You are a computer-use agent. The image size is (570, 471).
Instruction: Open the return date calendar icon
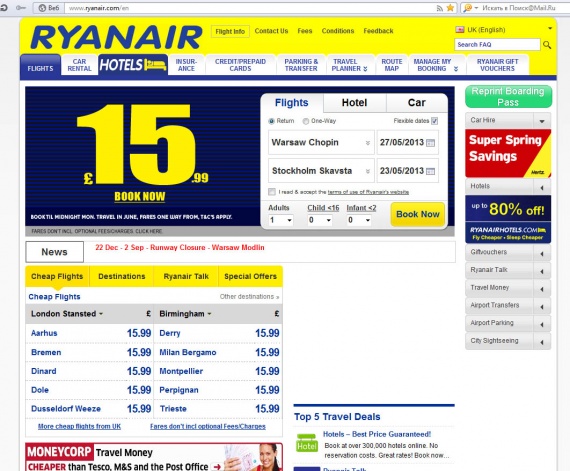[430, 171]
